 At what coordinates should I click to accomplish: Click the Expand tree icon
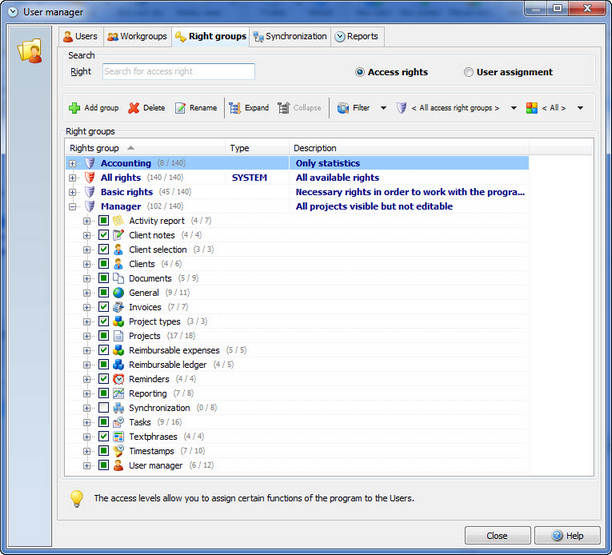[x=235, y=108]
